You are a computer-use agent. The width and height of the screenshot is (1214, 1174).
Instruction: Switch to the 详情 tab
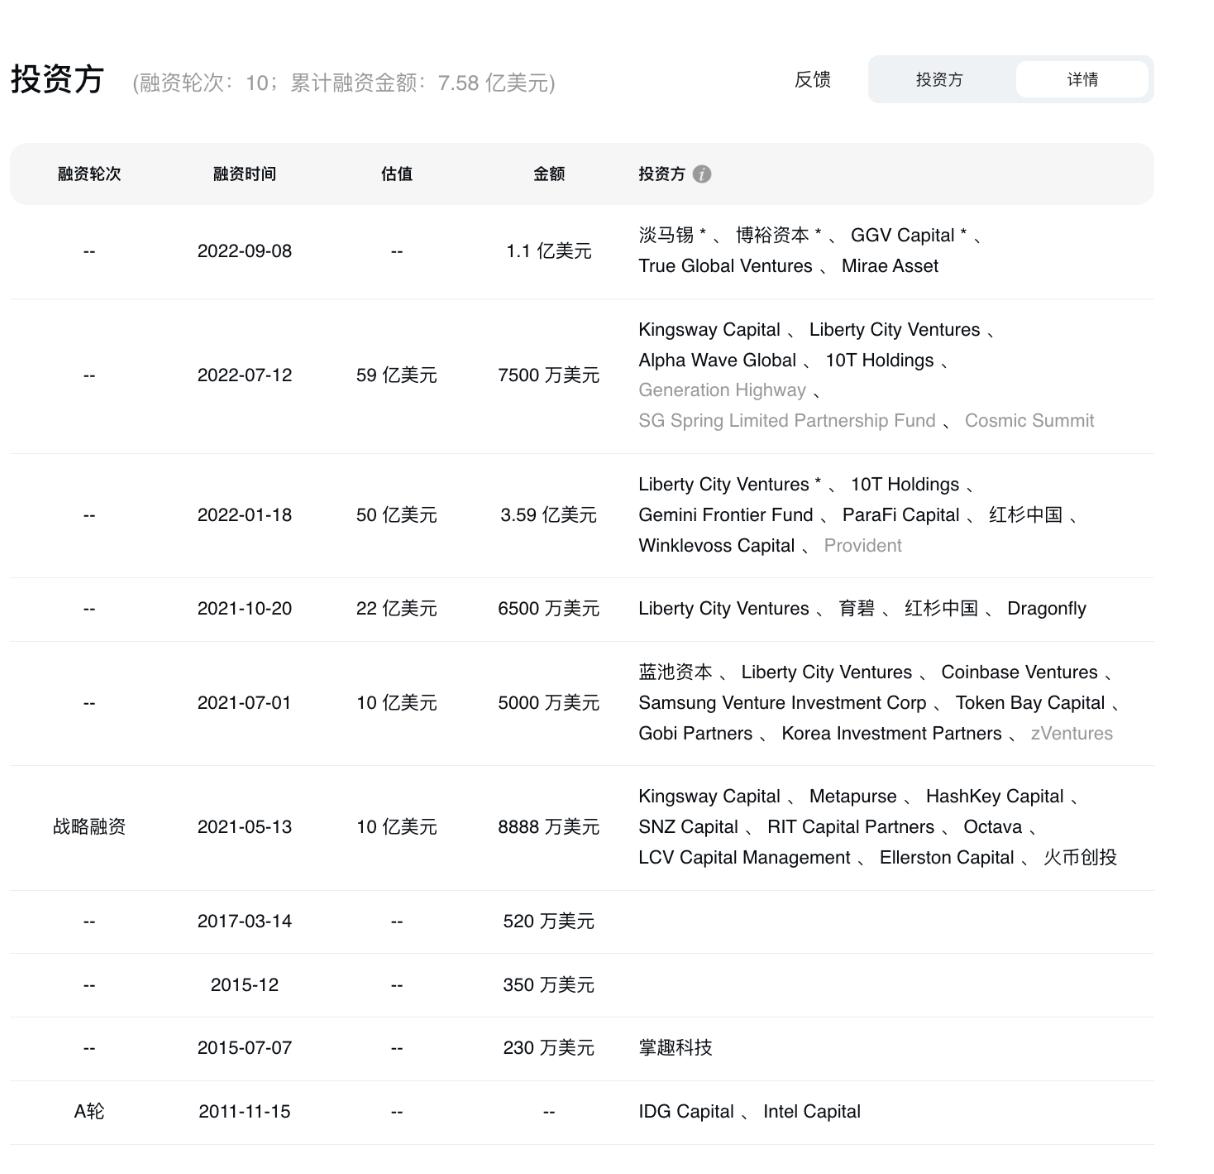[1082, 80]
